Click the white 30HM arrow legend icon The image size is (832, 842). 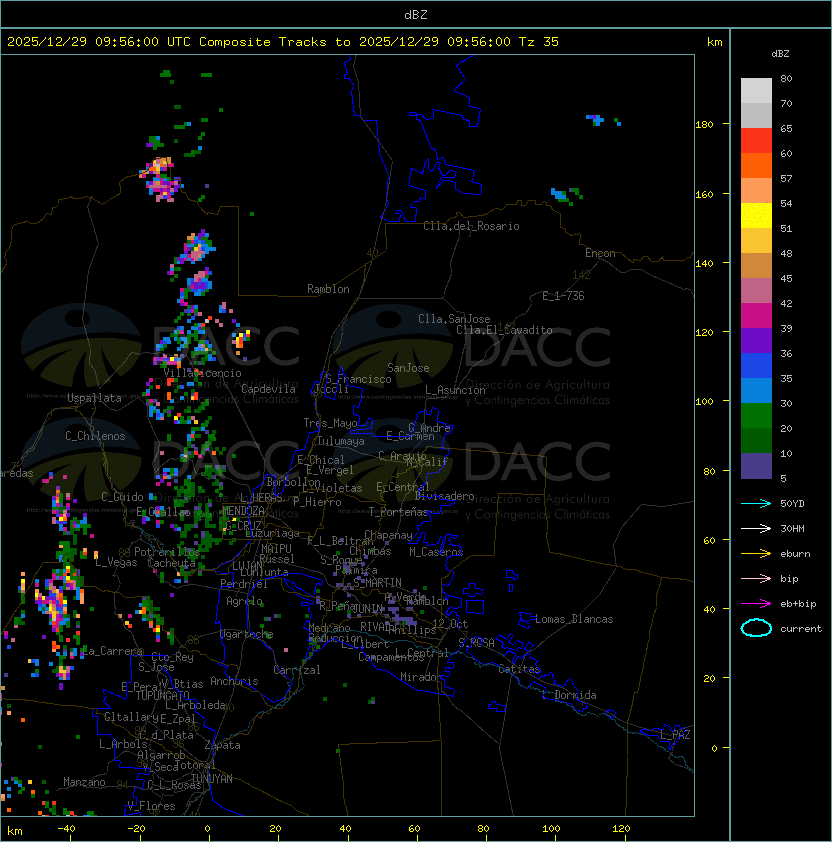[756, 528]
